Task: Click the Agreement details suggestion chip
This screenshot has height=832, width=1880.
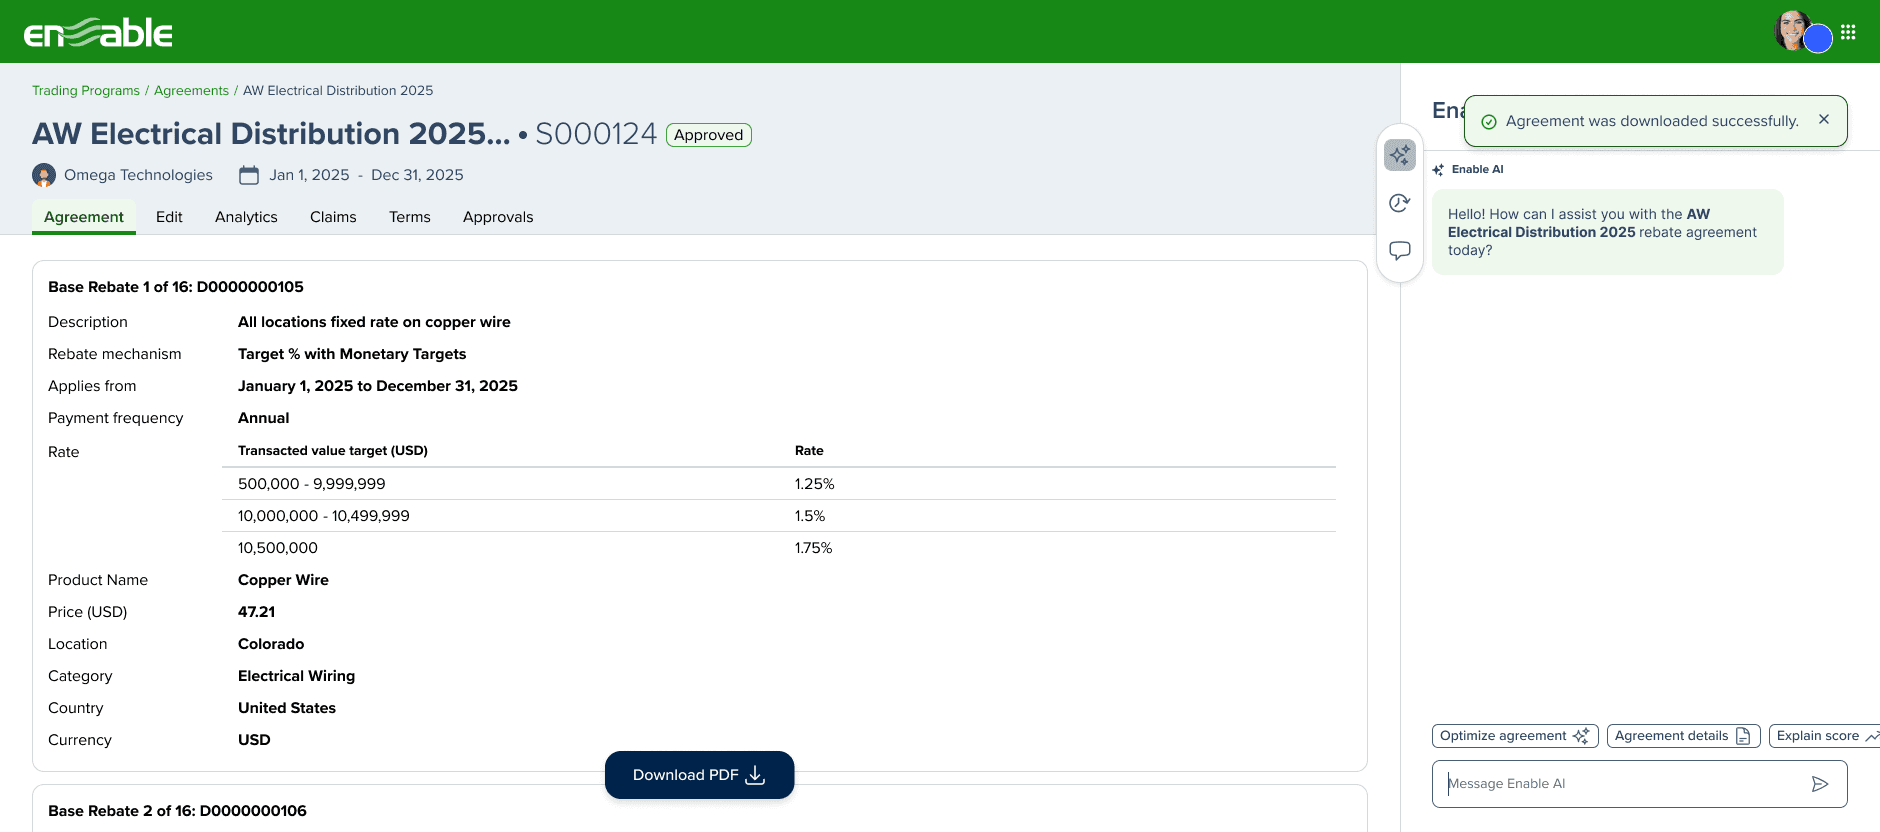Action: (1683, 736)
